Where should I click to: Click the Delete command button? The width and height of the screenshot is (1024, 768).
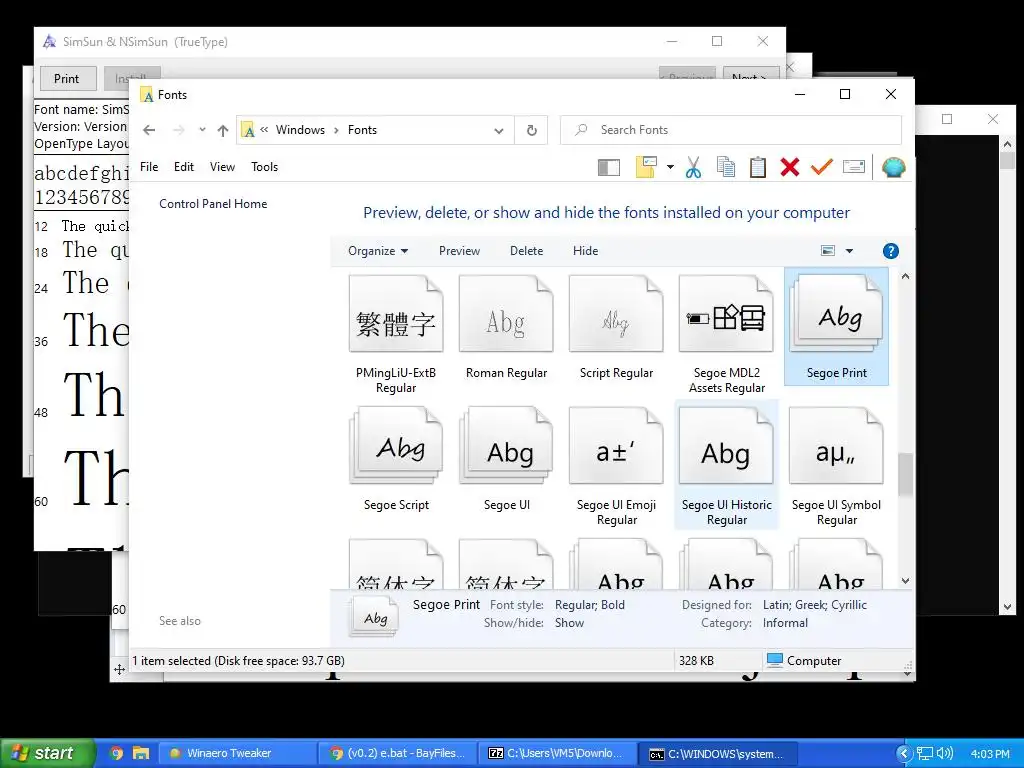point(526,251)
